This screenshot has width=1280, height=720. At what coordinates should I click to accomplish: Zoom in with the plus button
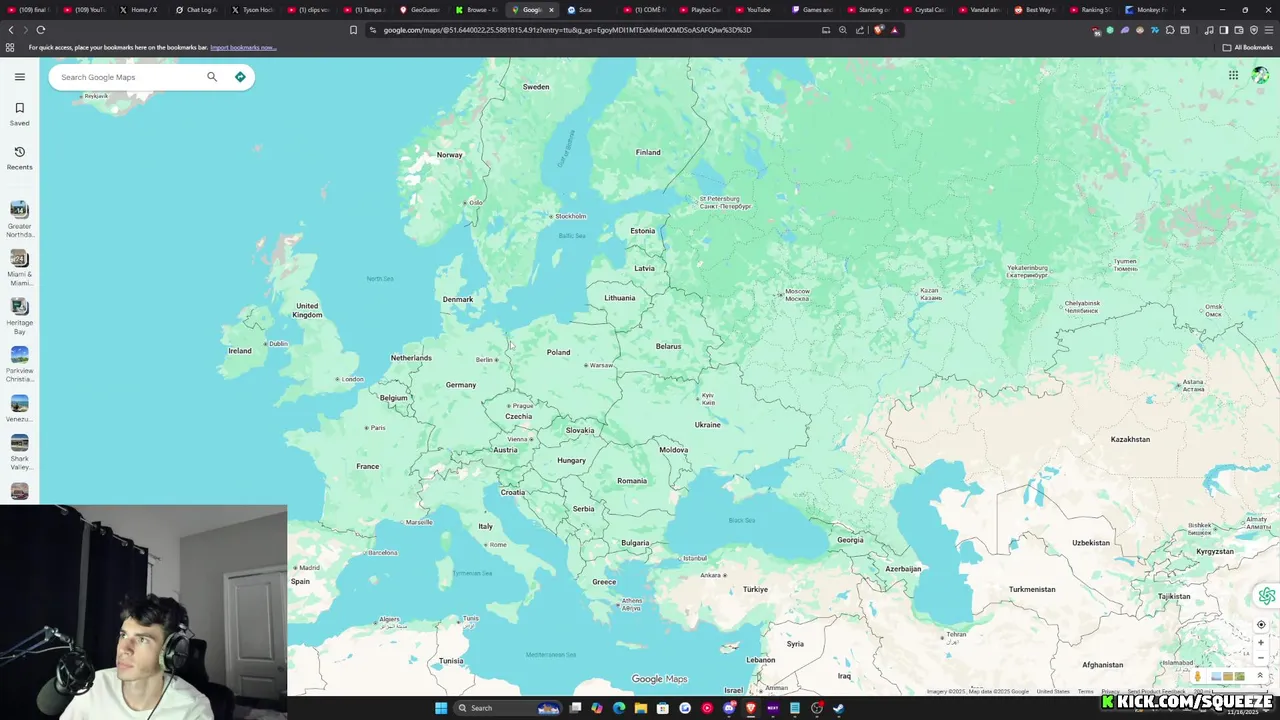[x=1261, y=642]
